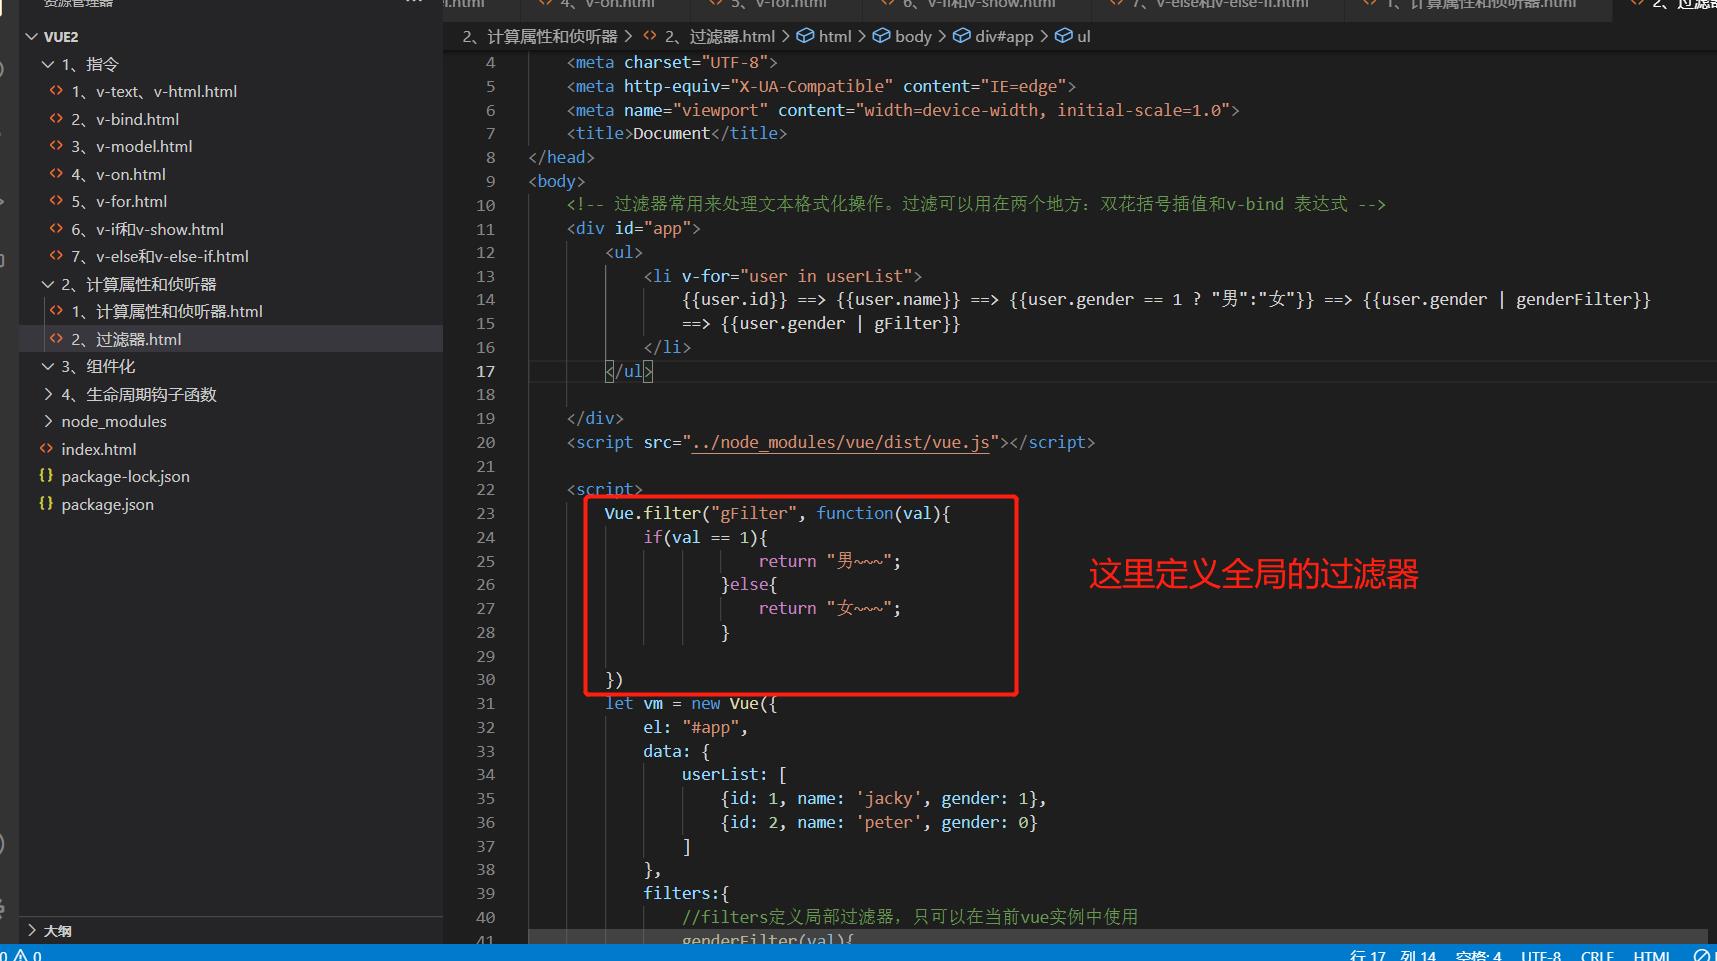The width and height of the screenshot is (1717, 961).
Task: Click the file icon of 2、过滤器.html breadcrumb
Action: (650, 36)
